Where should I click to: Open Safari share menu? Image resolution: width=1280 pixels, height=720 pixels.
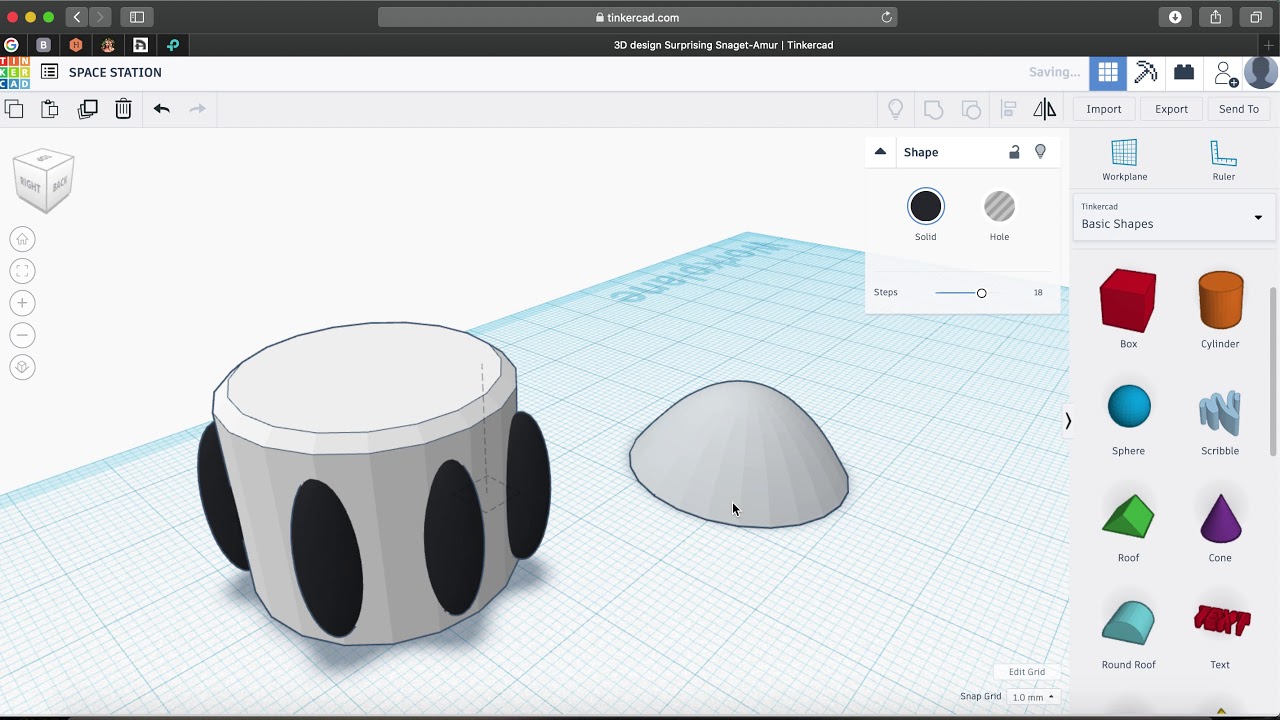pos(1216,17)
